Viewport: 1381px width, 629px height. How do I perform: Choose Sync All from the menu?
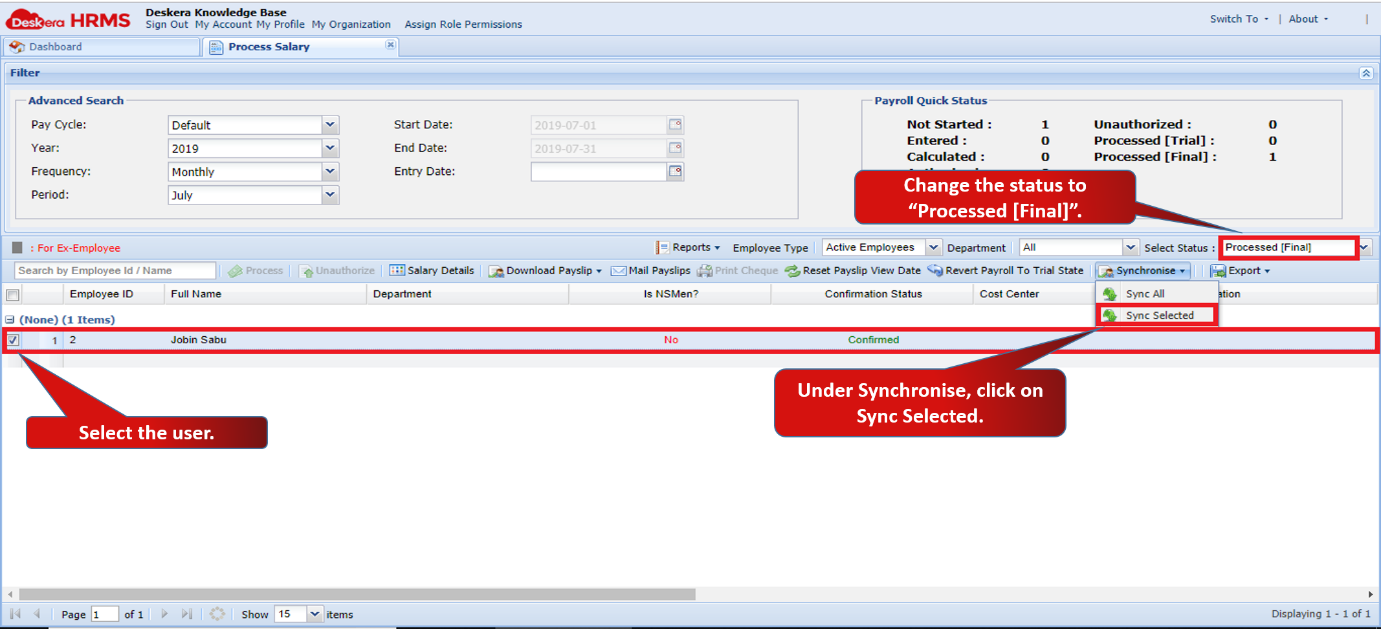pyautogui.click(x=1157, y=294)
